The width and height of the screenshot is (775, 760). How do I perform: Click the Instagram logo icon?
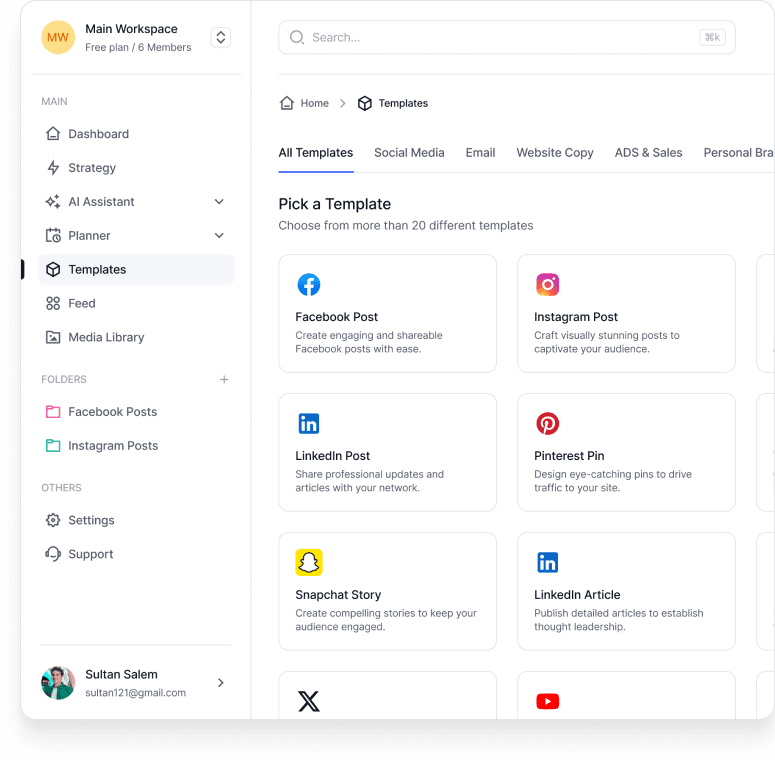[548, 285]
